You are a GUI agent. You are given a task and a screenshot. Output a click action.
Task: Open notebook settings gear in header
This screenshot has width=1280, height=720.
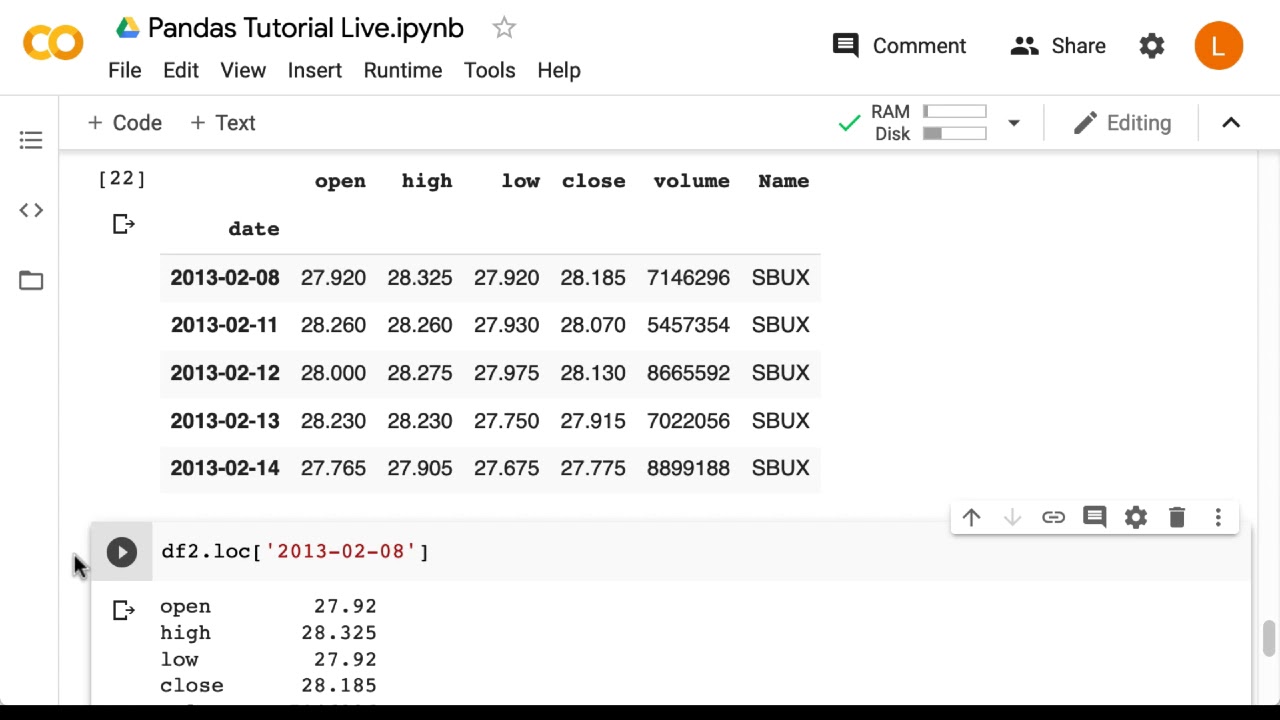(1152, 46)
